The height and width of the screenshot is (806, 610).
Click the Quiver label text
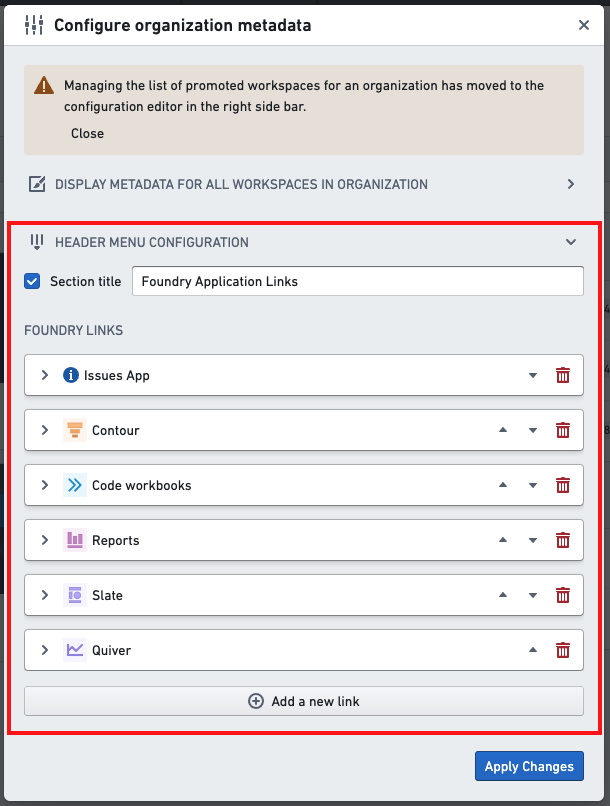coord(112,650)
